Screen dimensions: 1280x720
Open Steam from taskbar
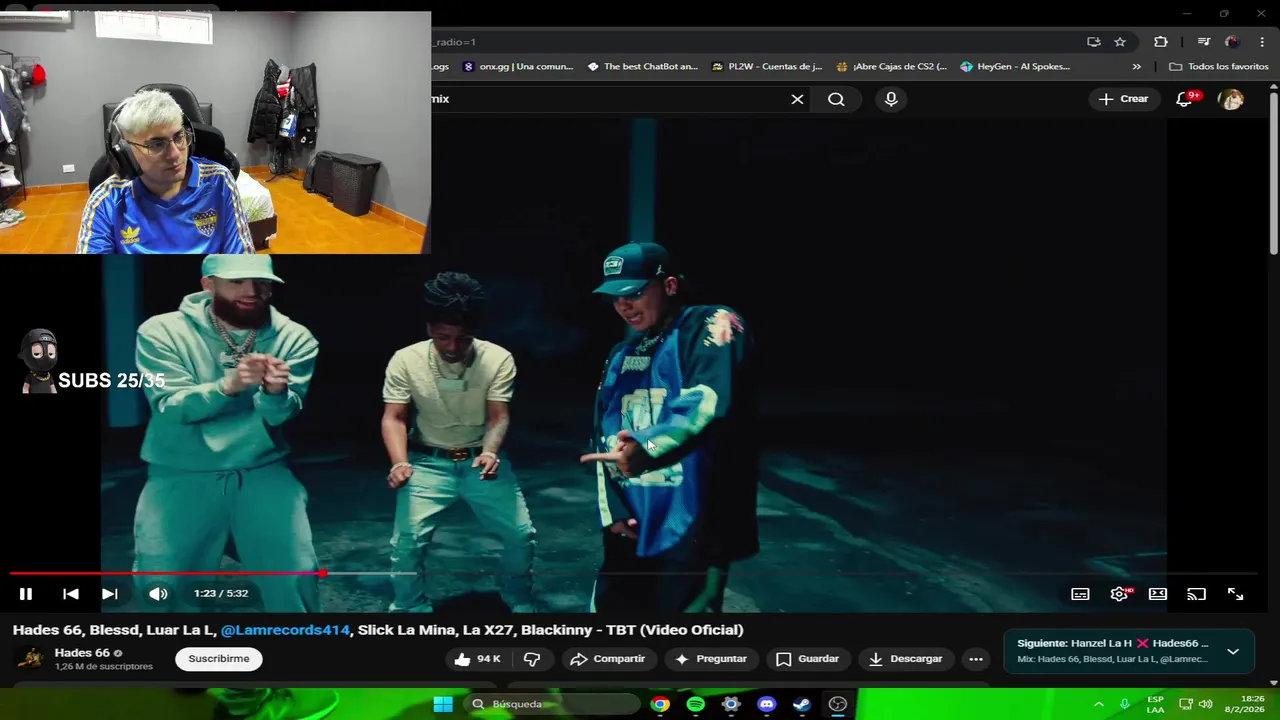802,704
